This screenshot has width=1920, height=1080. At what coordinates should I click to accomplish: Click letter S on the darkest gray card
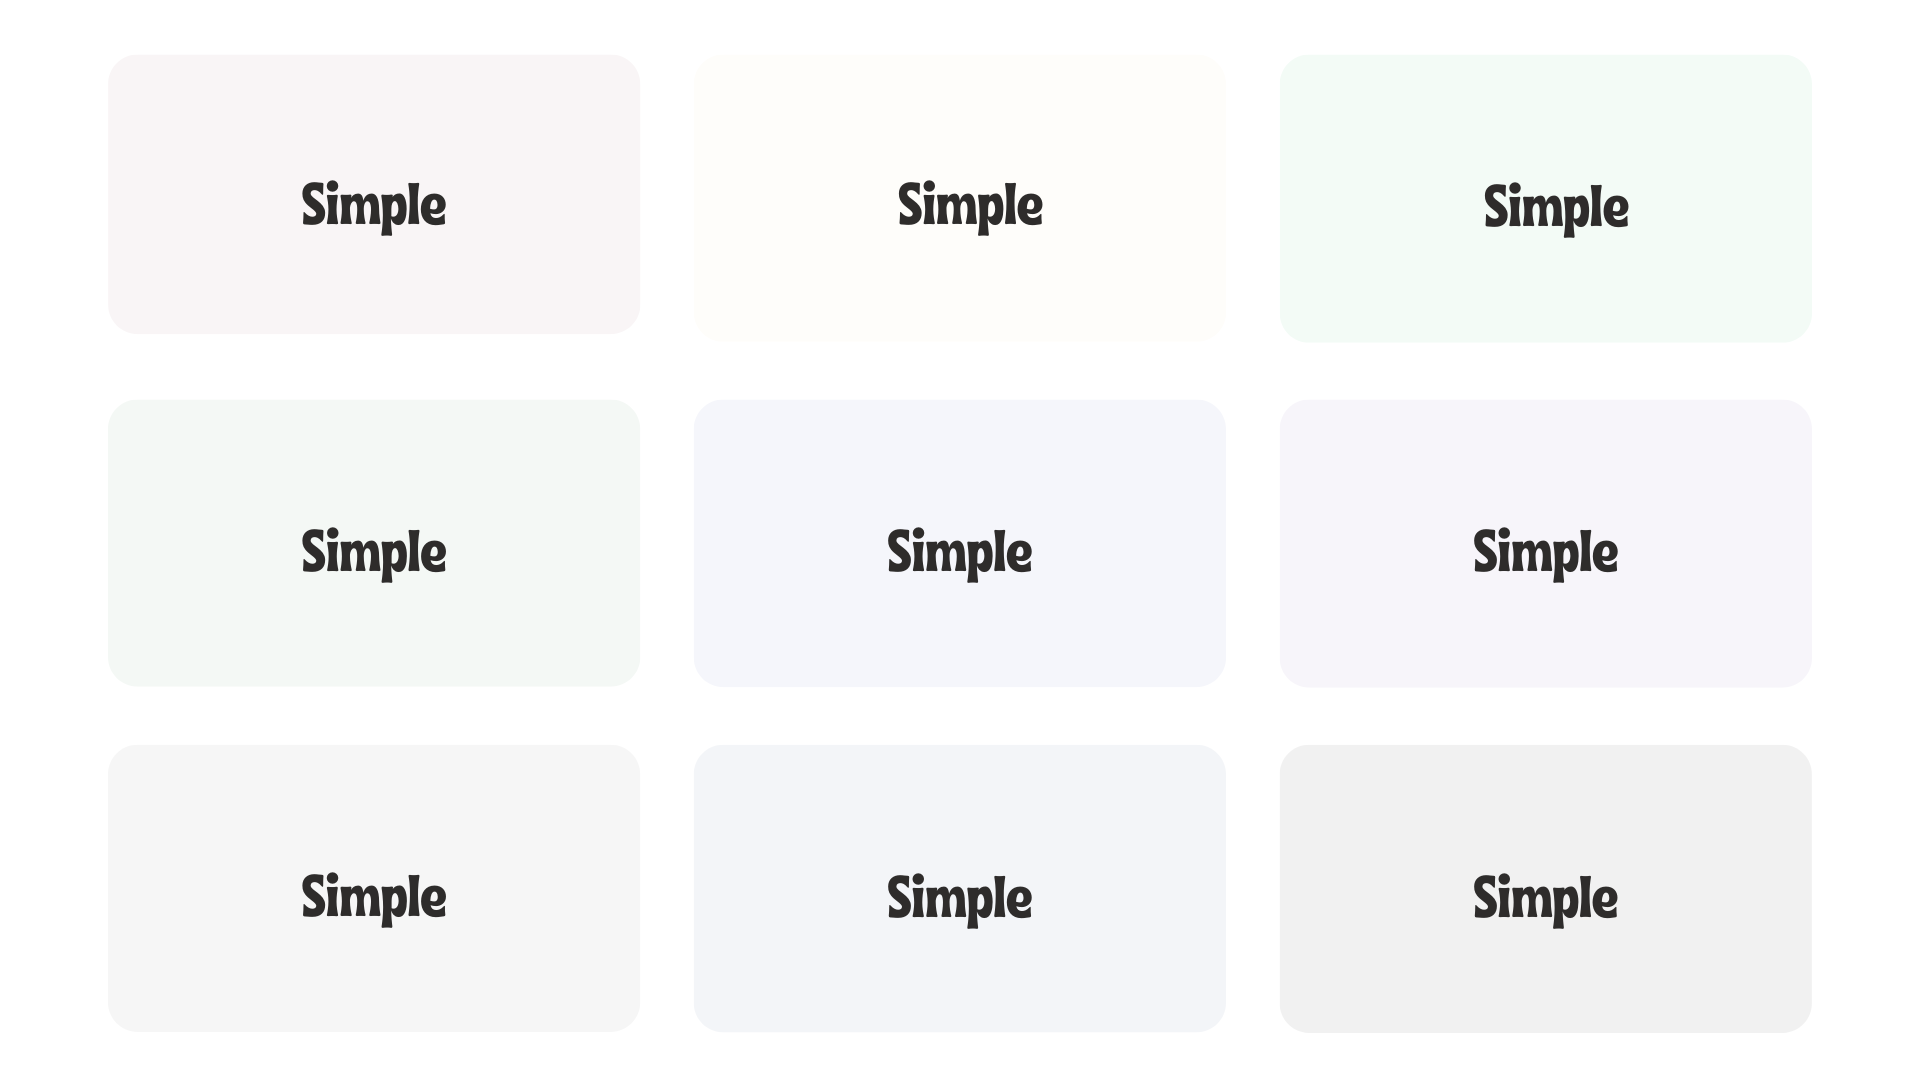[x=1487, y=897]
